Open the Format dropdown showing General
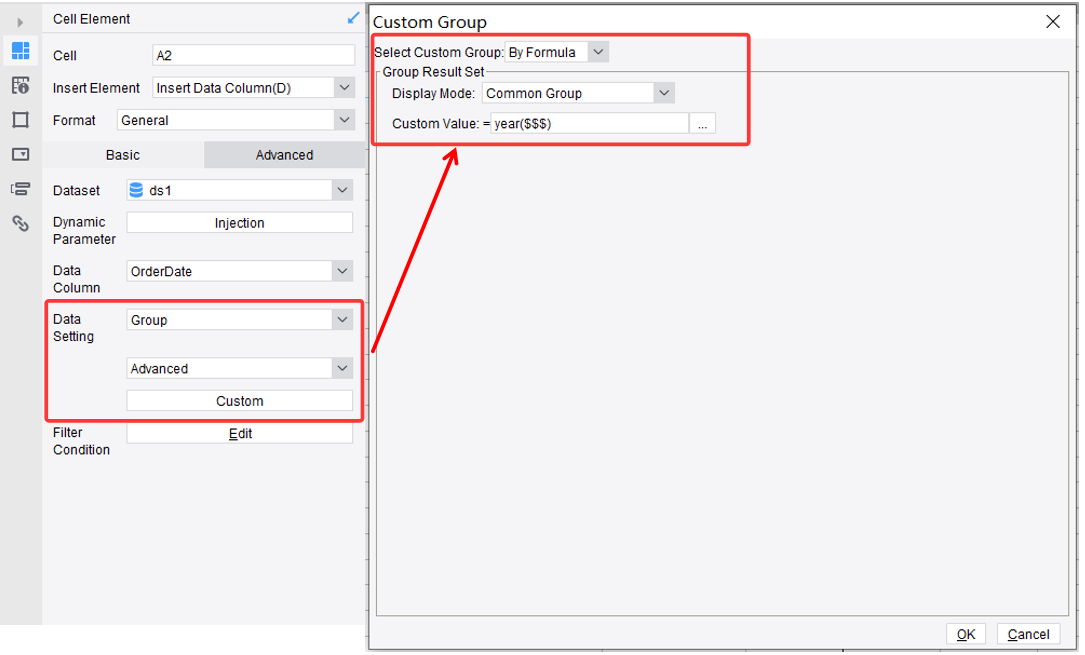Screen dimensions: 1085x655 click(344, 120)
